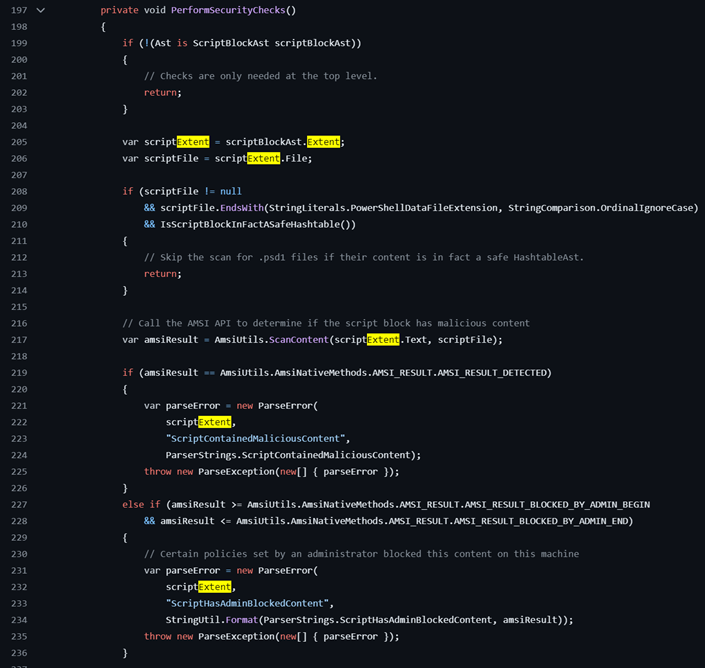This screenshot has width=705, height=668.
Task: Click highlighted Extent on line 222
Action: tap(214, 422)
